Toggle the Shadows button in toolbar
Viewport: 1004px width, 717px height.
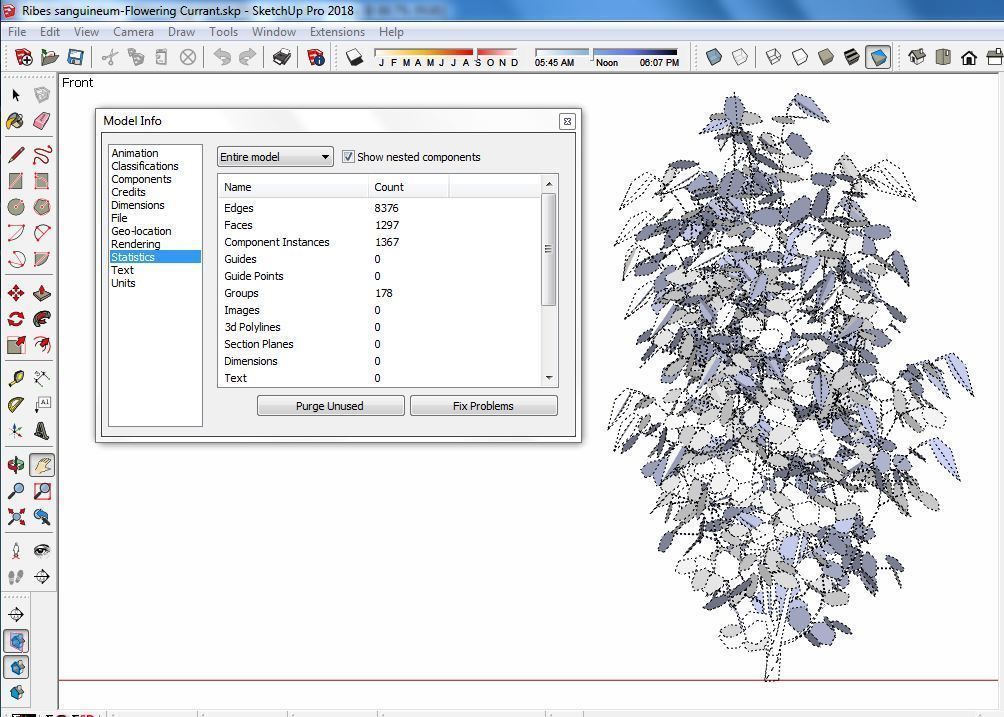tap(355, 58)
